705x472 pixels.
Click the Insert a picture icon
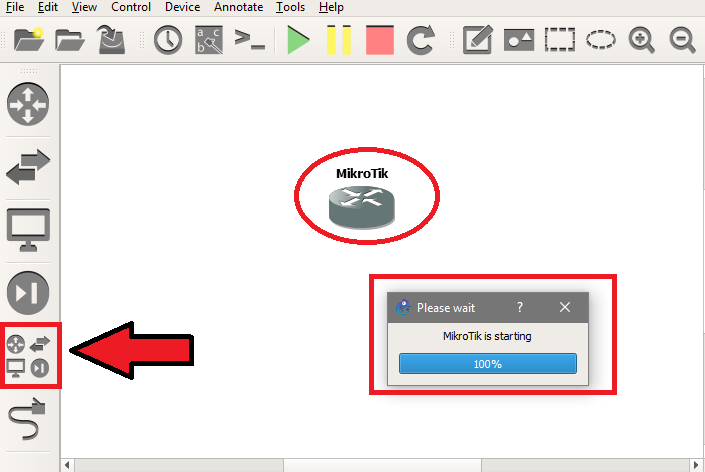point(519,40)
